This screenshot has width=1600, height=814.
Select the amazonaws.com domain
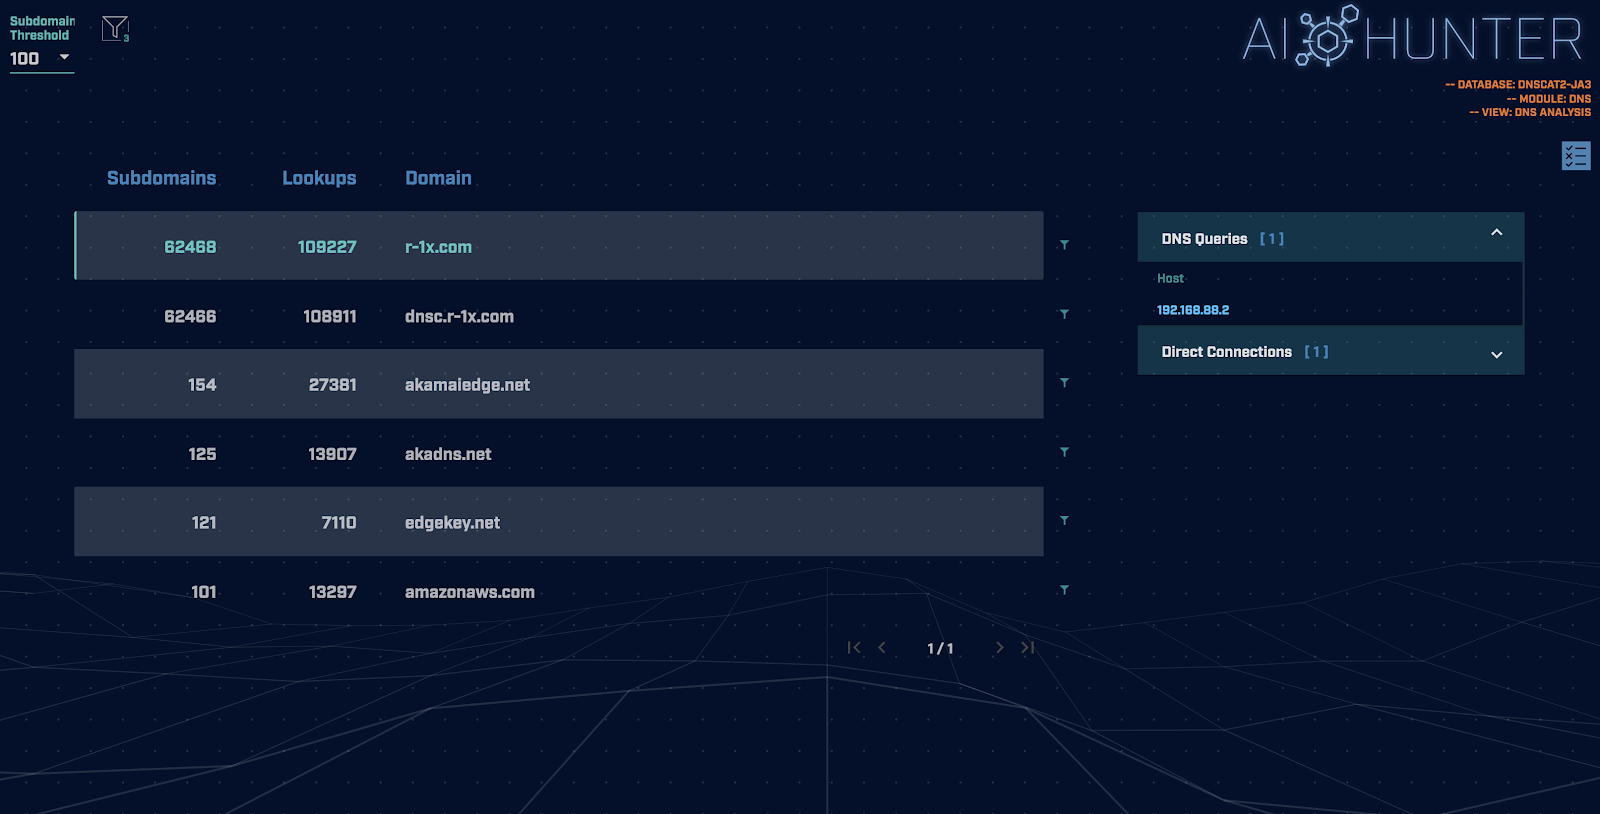[x=470, y=592]
